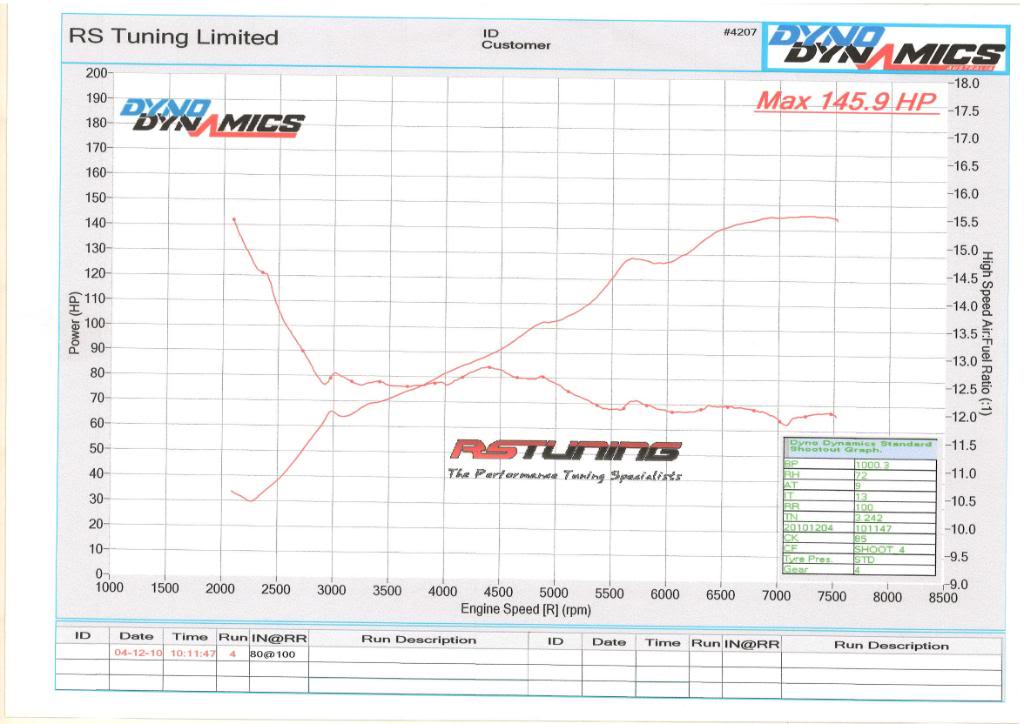Click the '04-12-10' date cell in the run table
Image resolution: width=1024 pixels, height=724 pixels.
click(x=136, y=653)
